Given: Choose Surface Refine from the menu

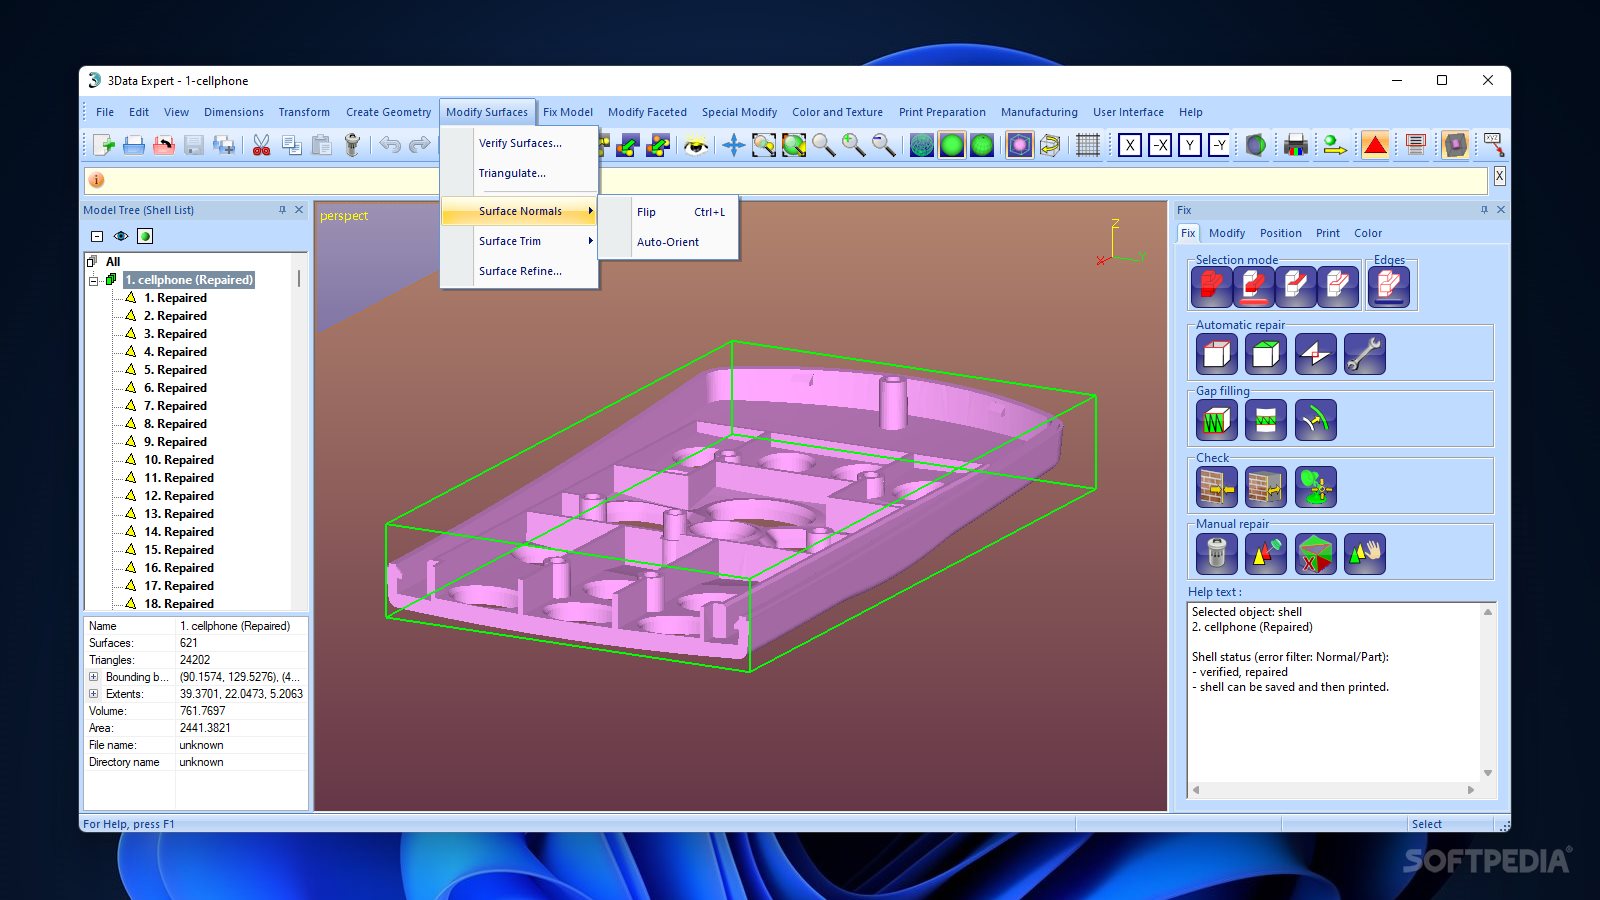Looking at the screenshot, I should [x=520, y=271].
